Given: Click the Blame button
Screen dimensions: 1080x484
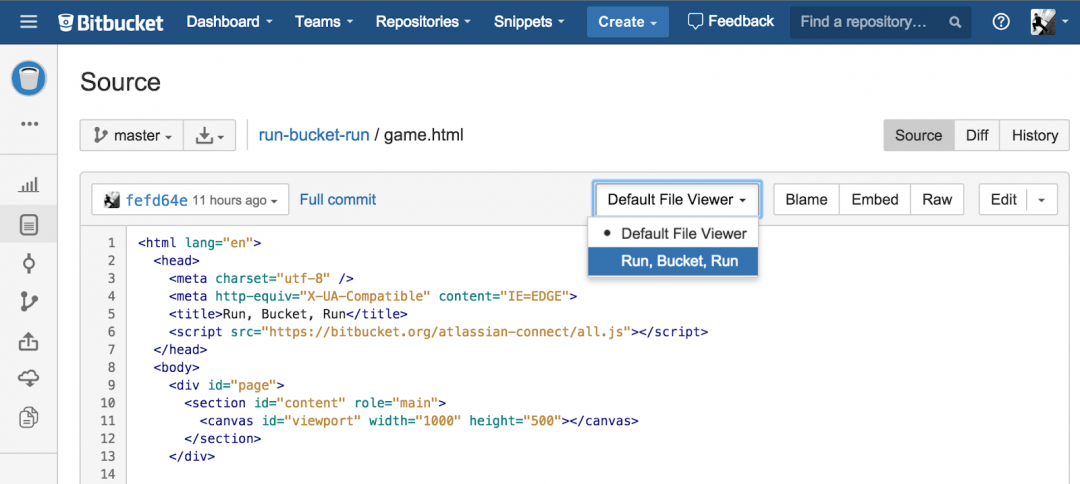Looking at the screenshot, I should coord(806,199).
